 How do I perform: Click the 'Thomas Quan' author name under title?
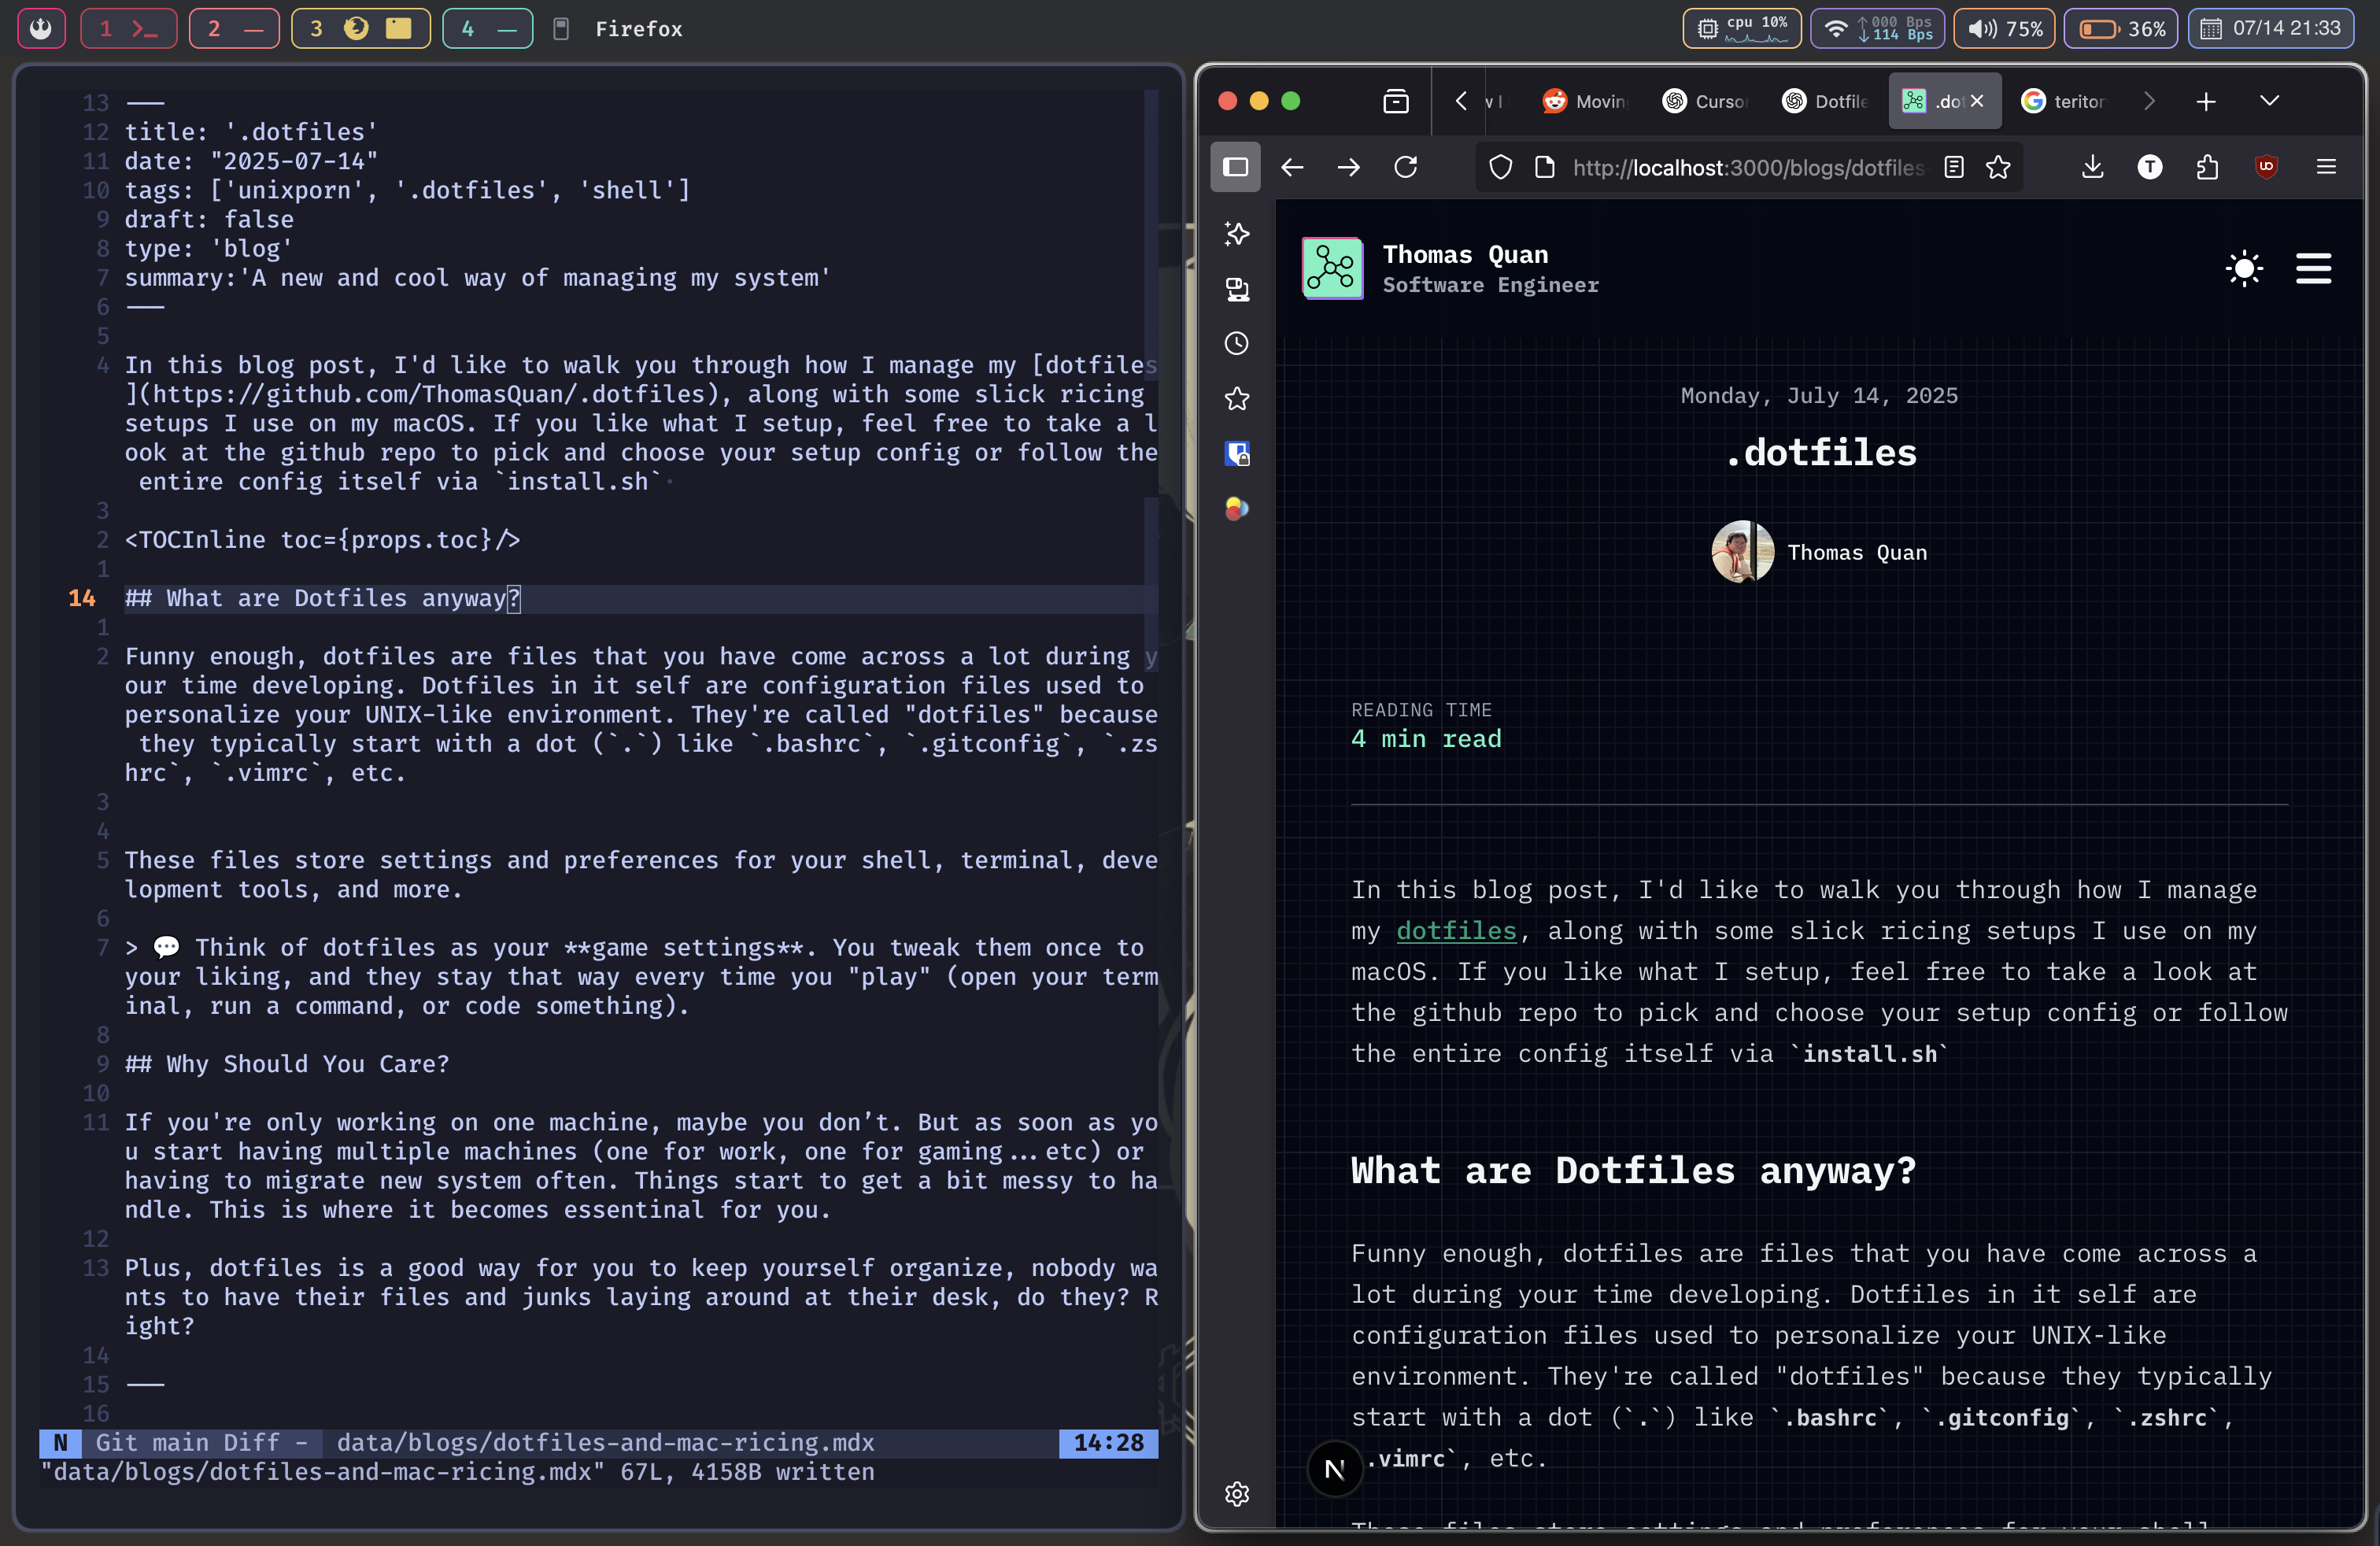point(1857,552)
